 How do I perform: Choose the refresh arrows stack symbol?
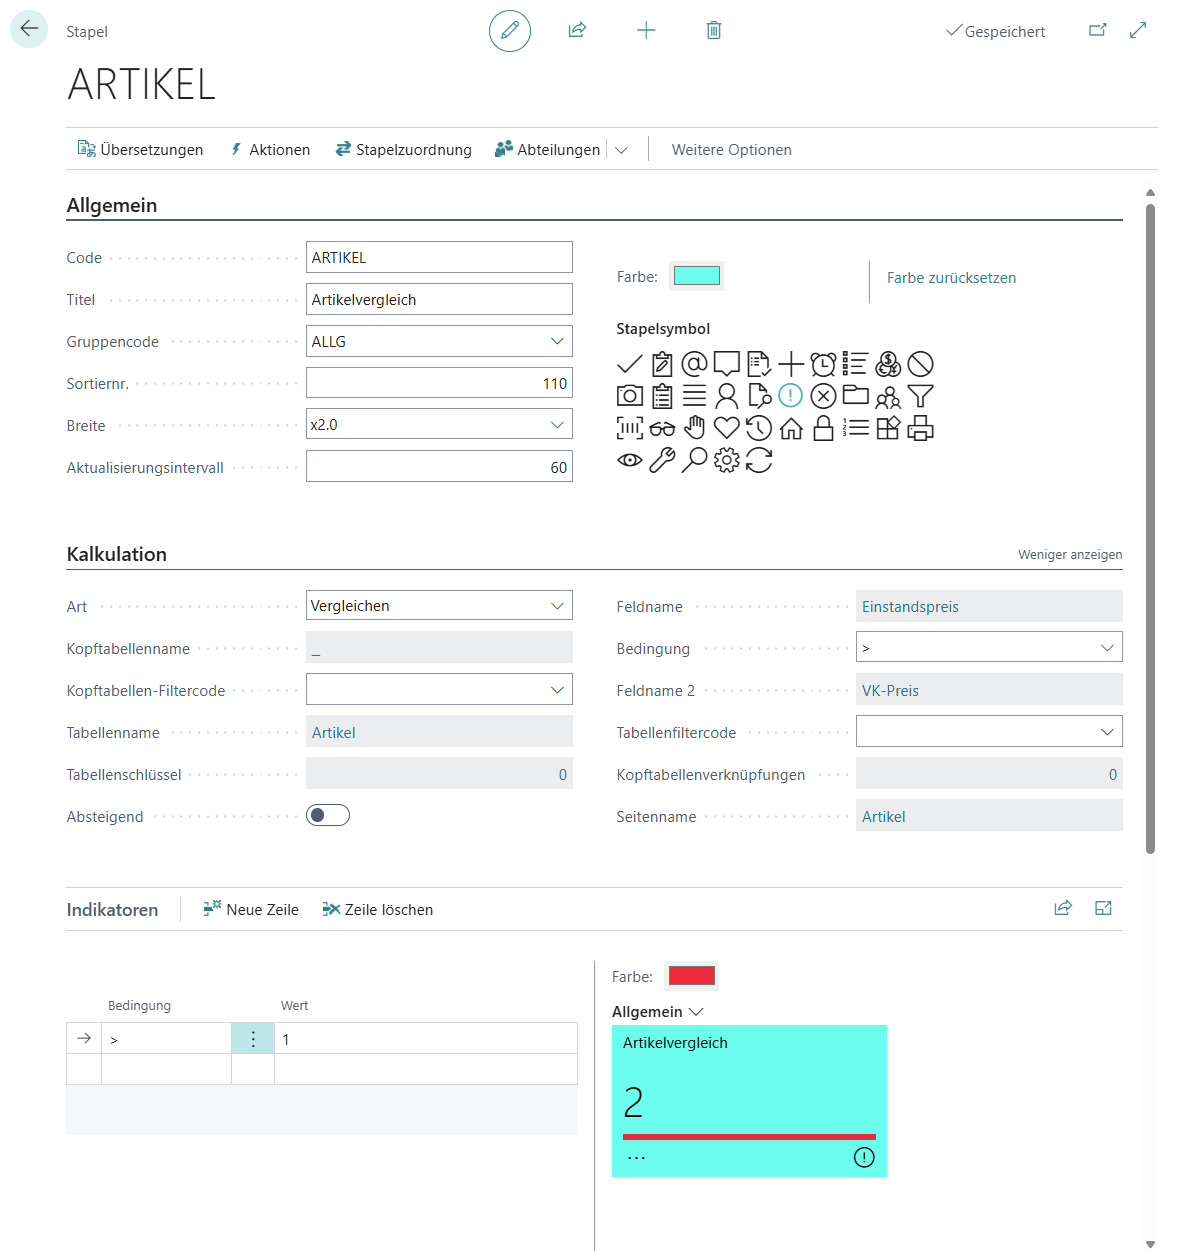click(x=759, y=460)
